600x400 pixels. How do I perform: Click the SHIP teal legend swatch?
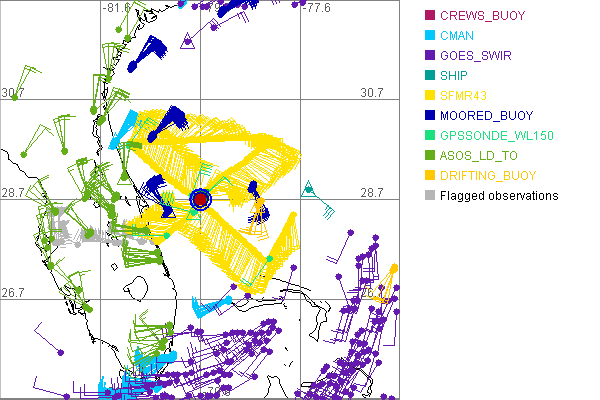pyautogui.click(x=429, y=75)
